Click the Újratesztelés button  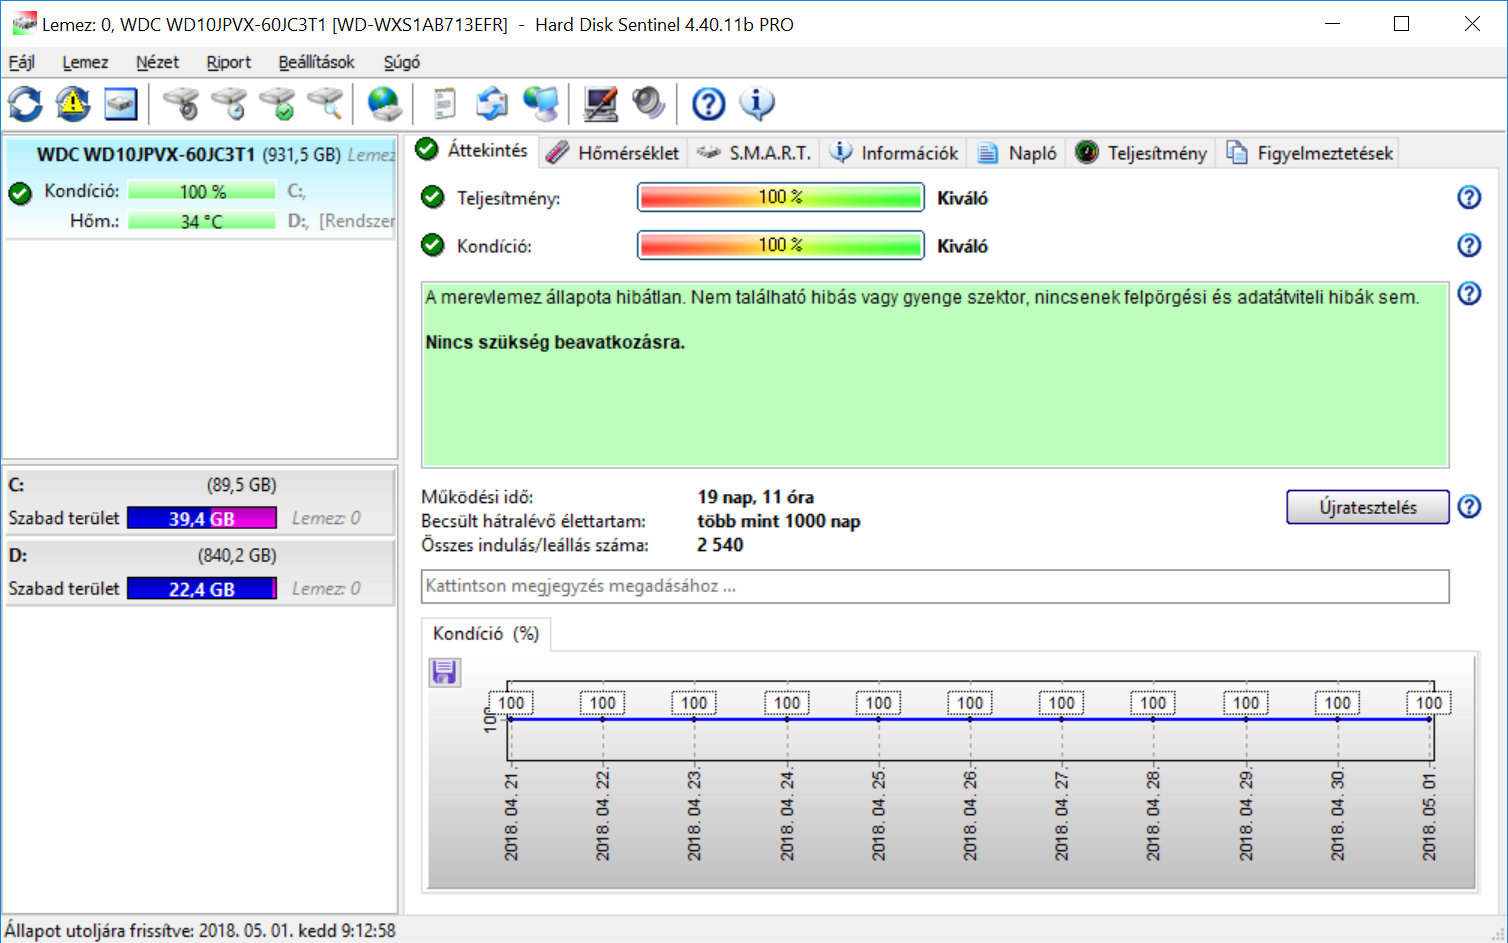pos(1368,507)
